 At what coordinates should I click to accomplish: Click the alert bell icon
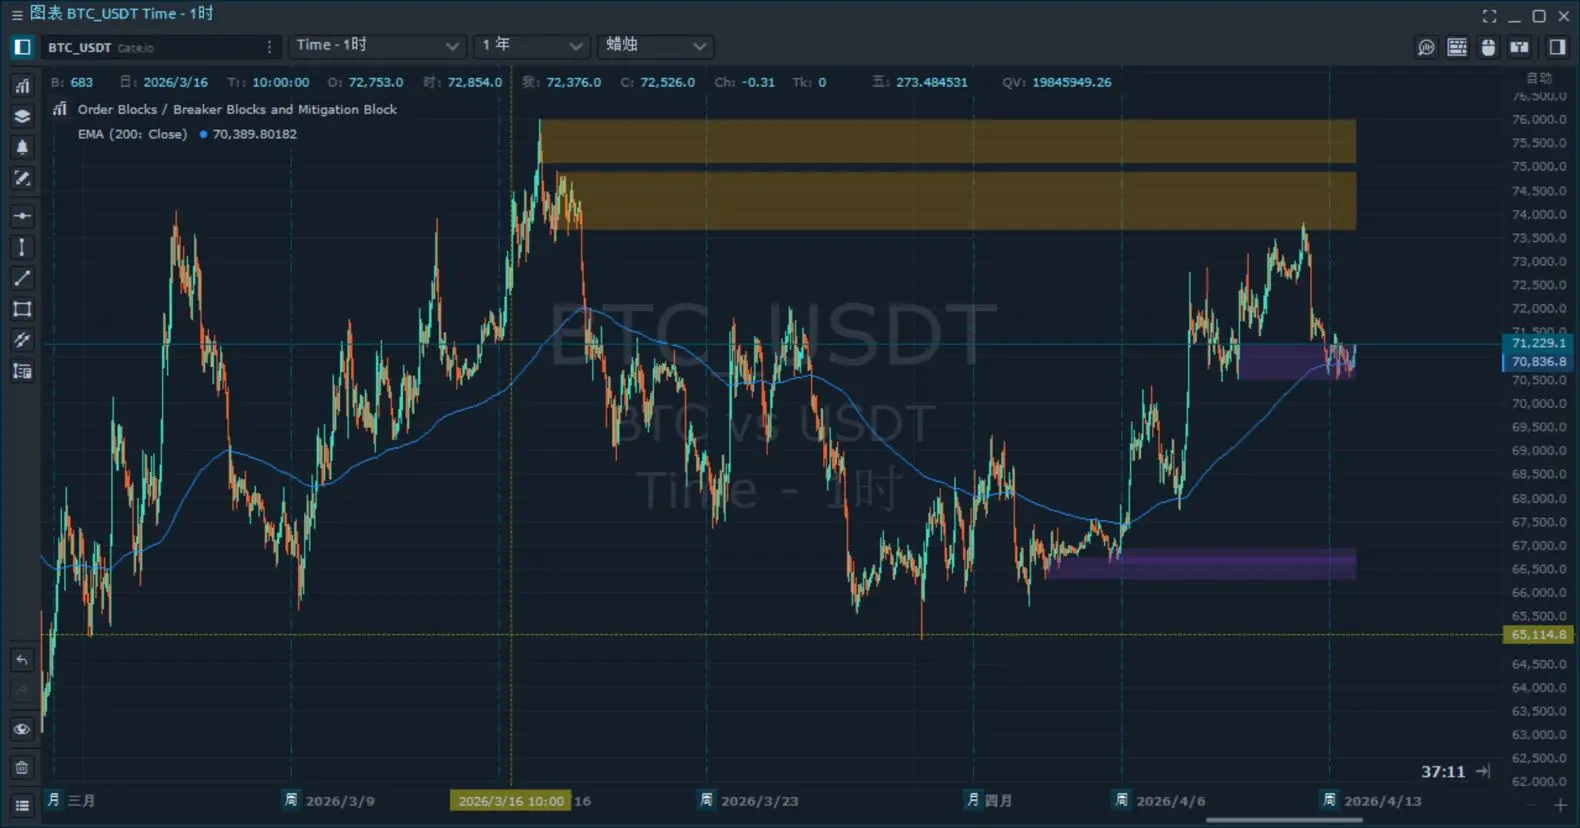tap(22, 147)
